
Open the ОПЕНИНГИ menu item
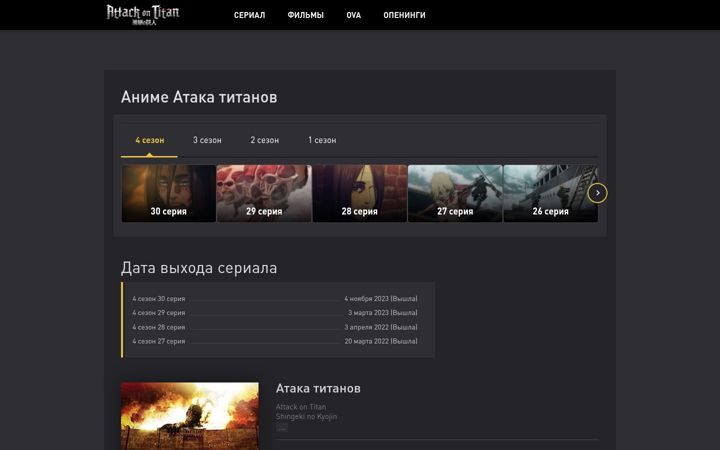coord(405,15)
